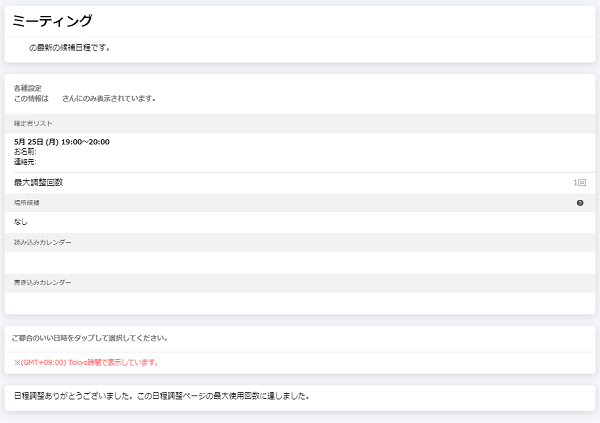
Task: Click the 1回 value on the right
Action: tap(579, 182)
